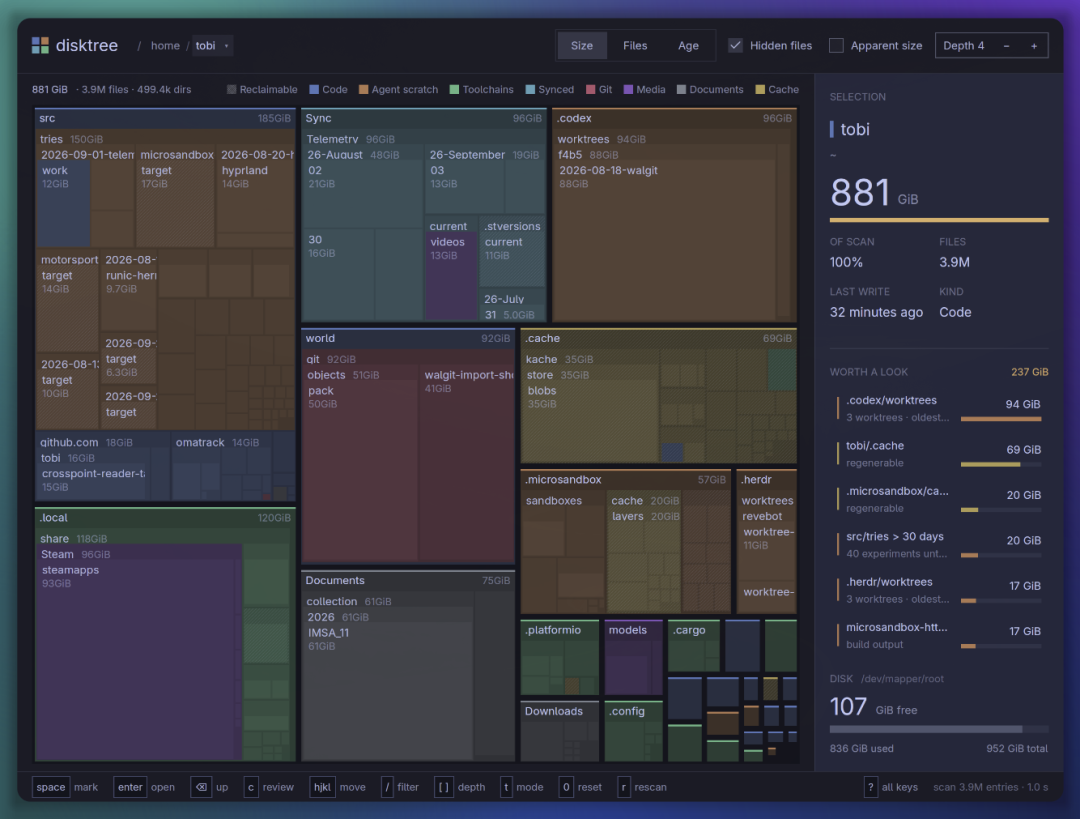
Task: Click the question mark all keys icon
Action: tap(871, 787)
